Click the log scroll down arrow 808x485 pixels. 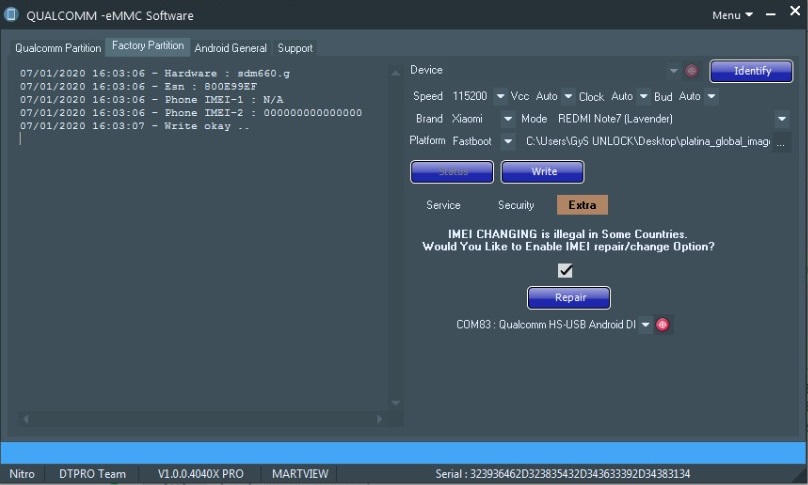coord(395,403)
